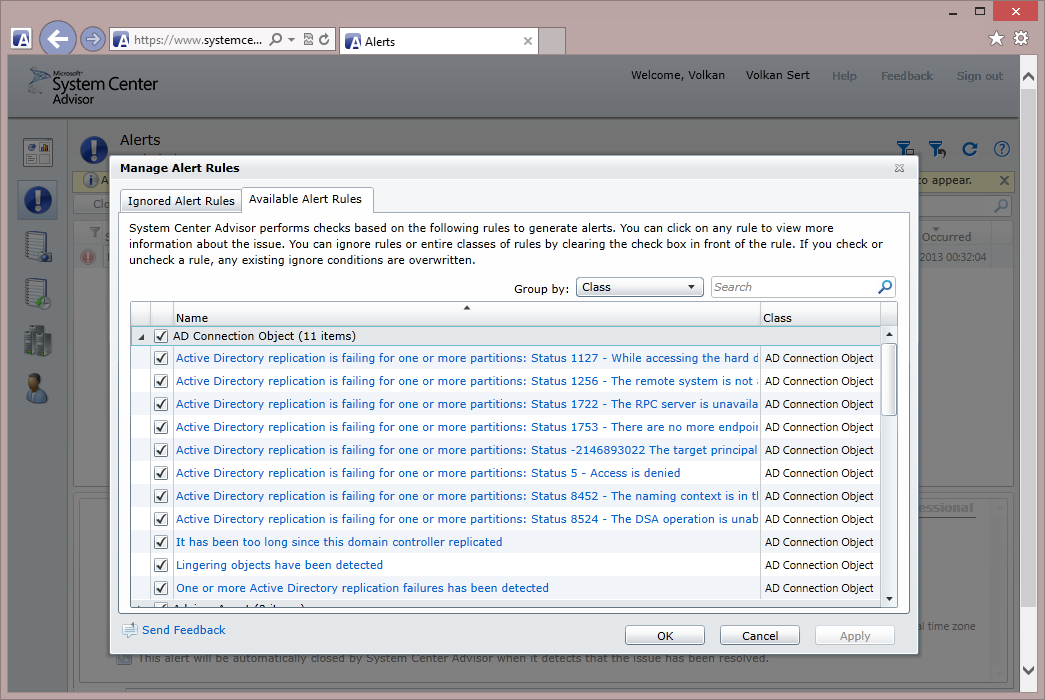Click the address bar search magnifier icon
1045x700 pixels.
275,40
